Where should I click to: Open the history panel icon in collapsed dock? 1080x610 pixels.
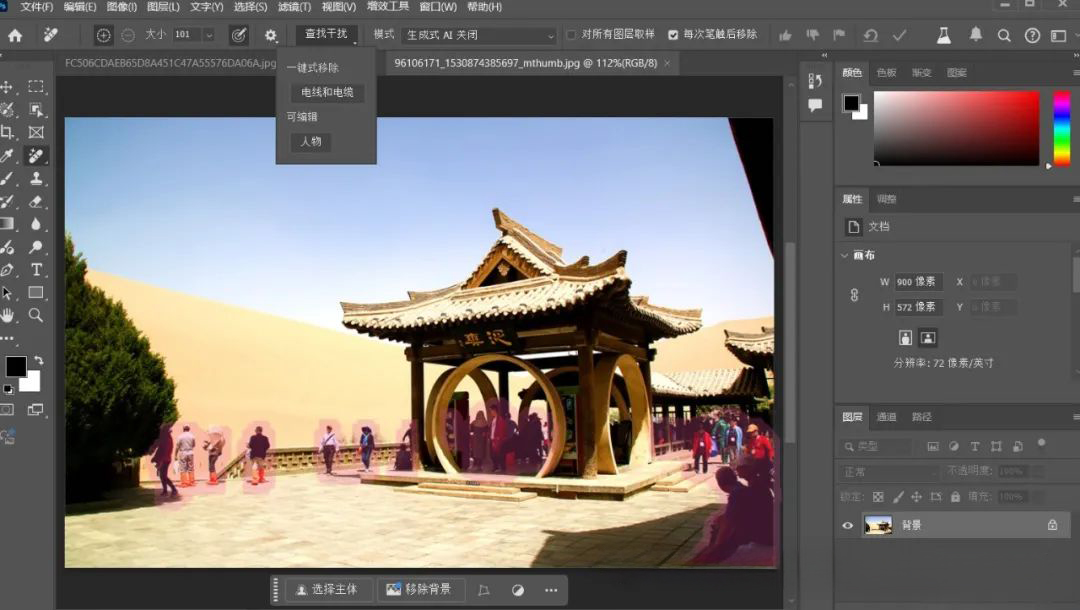815,81
